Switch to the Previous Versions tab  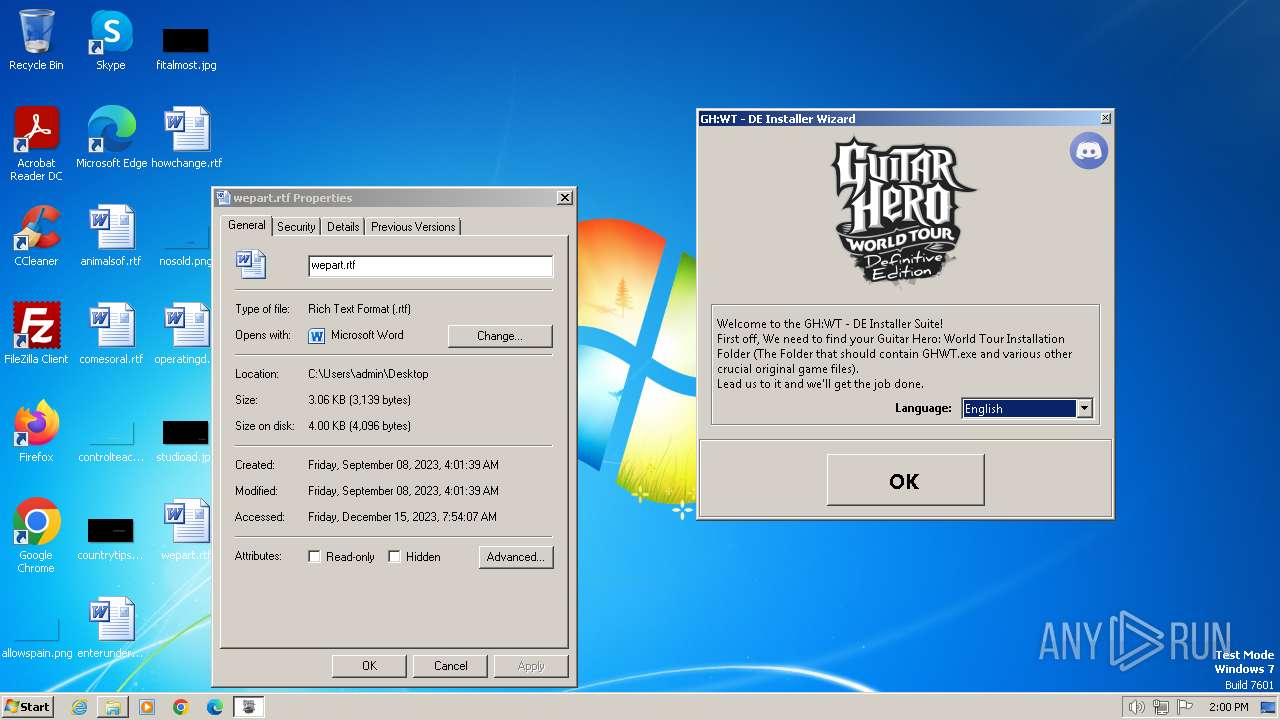click(x=413, y=227)
